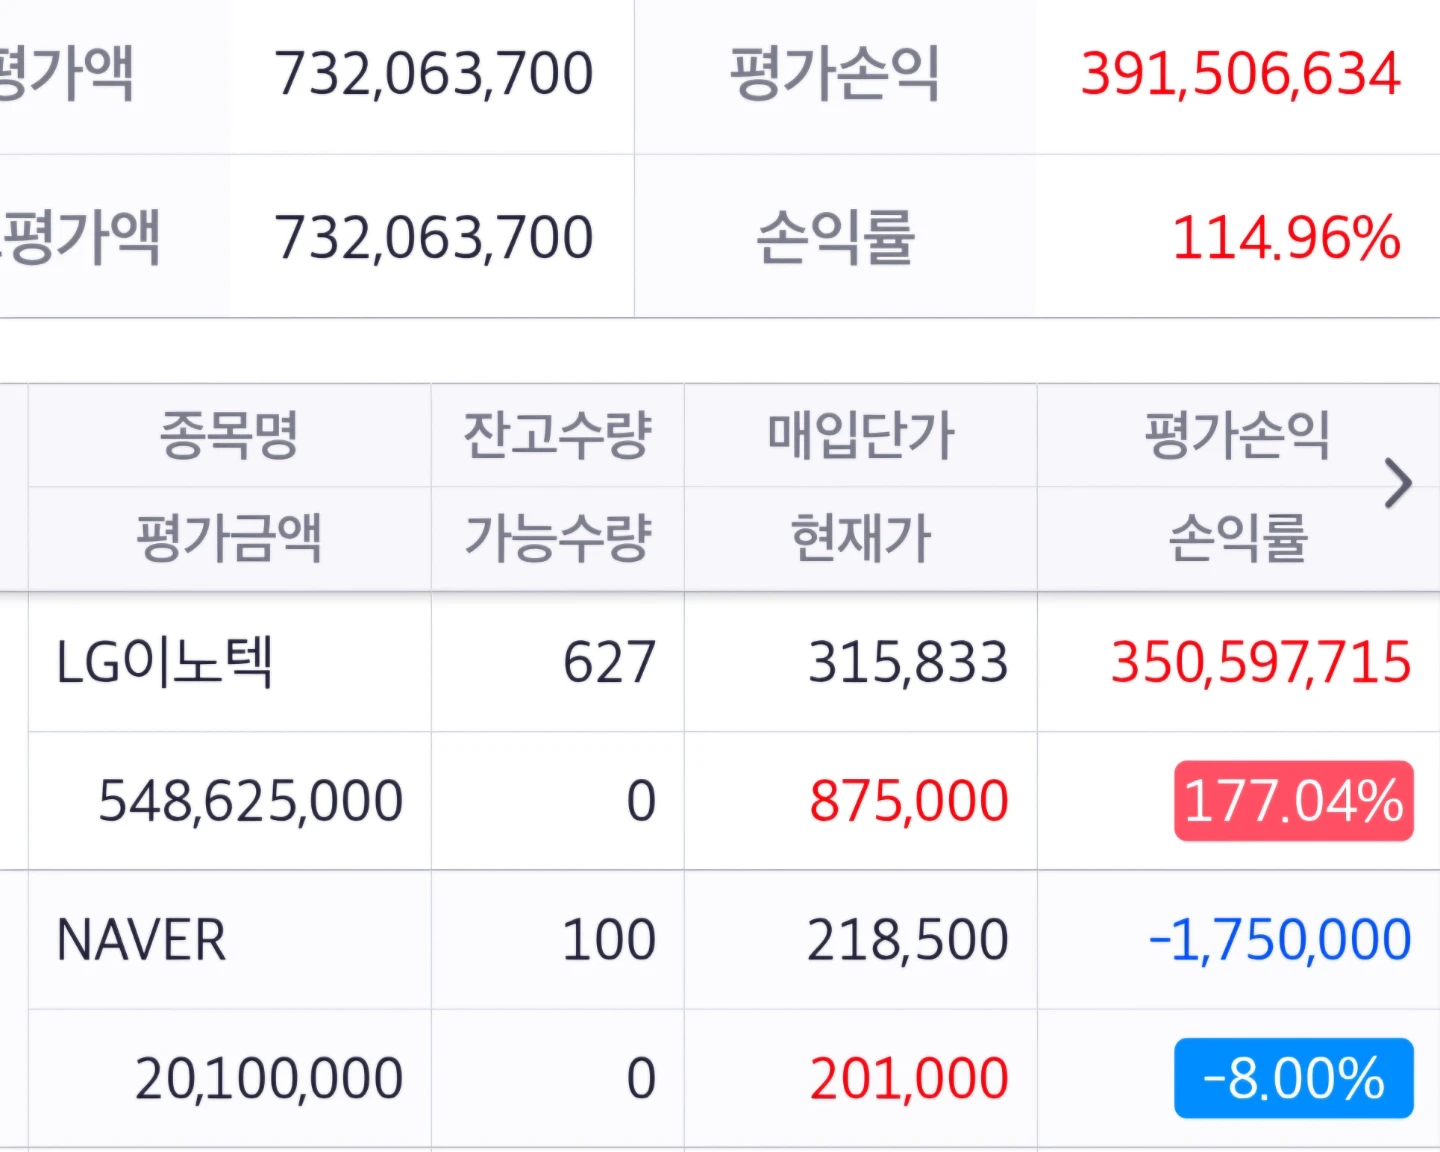The width and height of the screenshot is (1440, 1152).
Task: Select the 평가금액 sub-header
Action: (229, 538)
